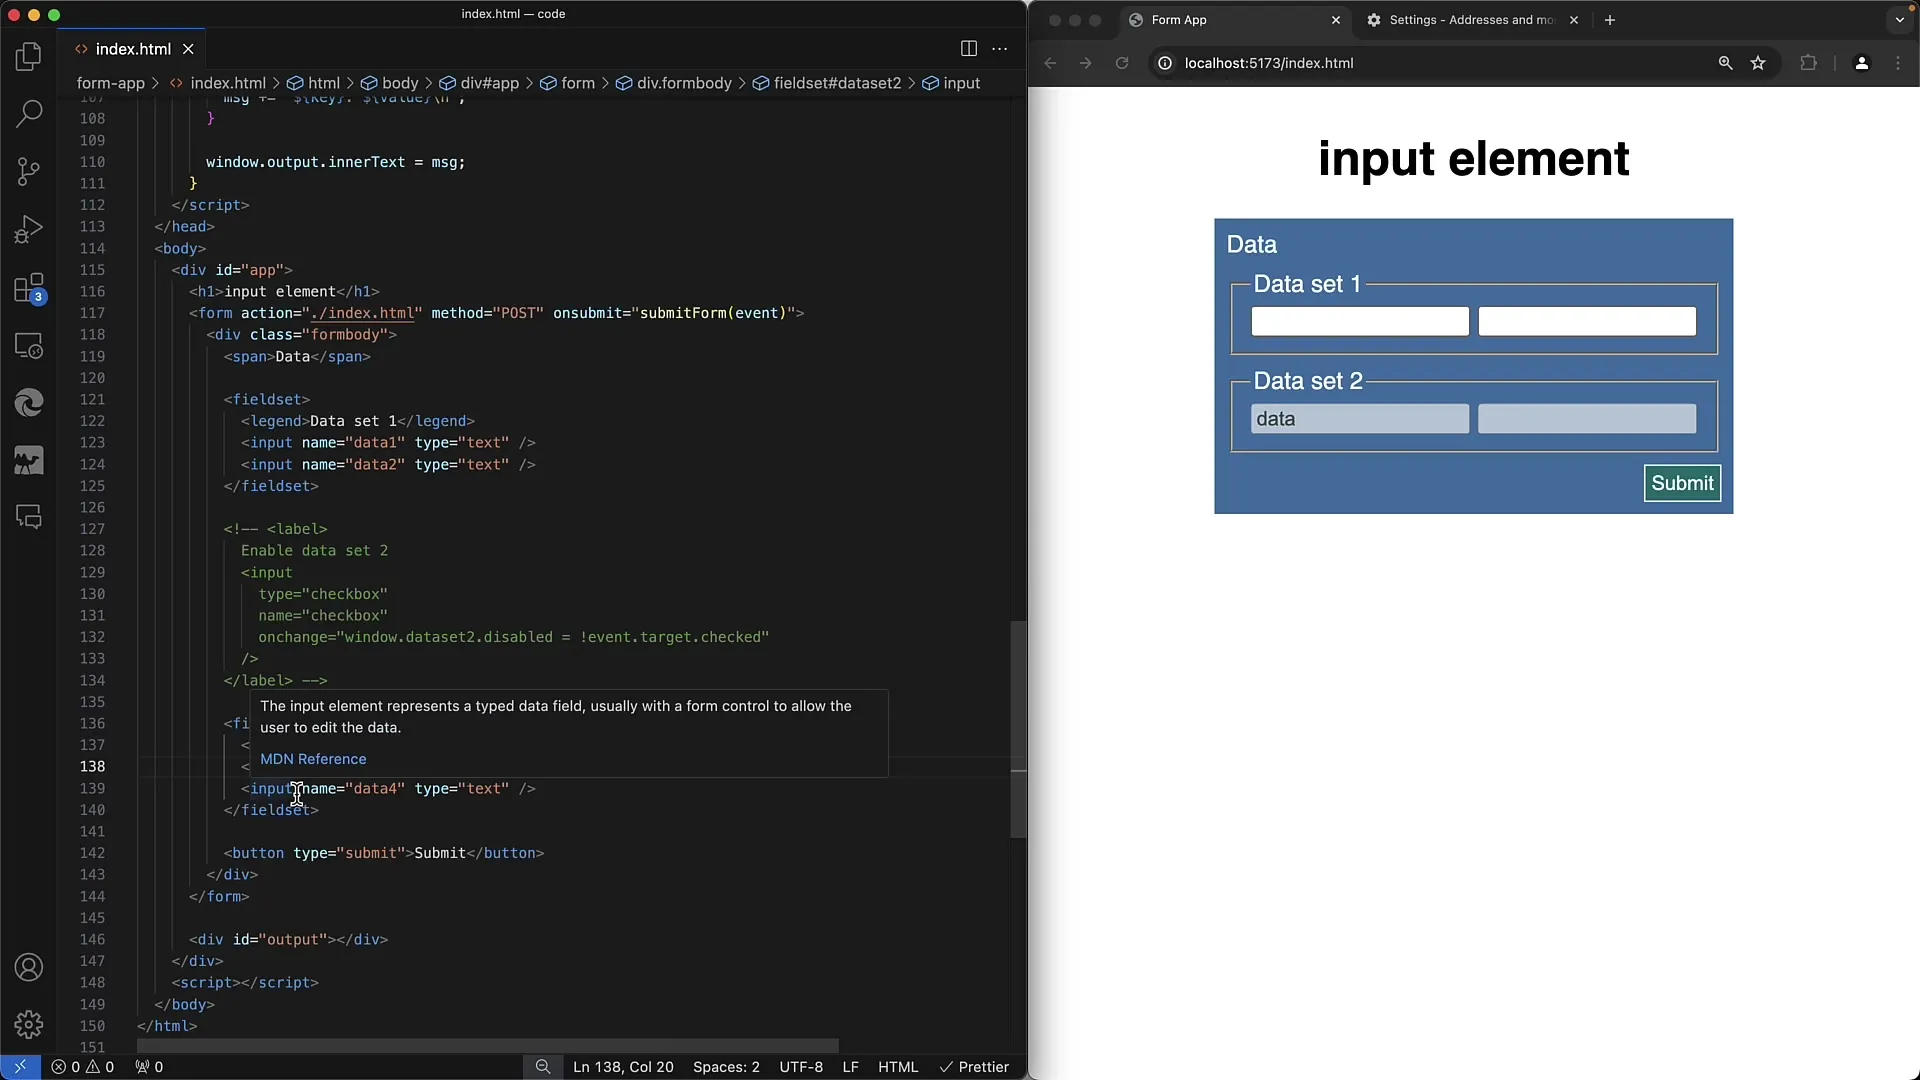Click the HTML language mode selector
Screen dimensions: 1920x1080
click(x=898, y=1067)
